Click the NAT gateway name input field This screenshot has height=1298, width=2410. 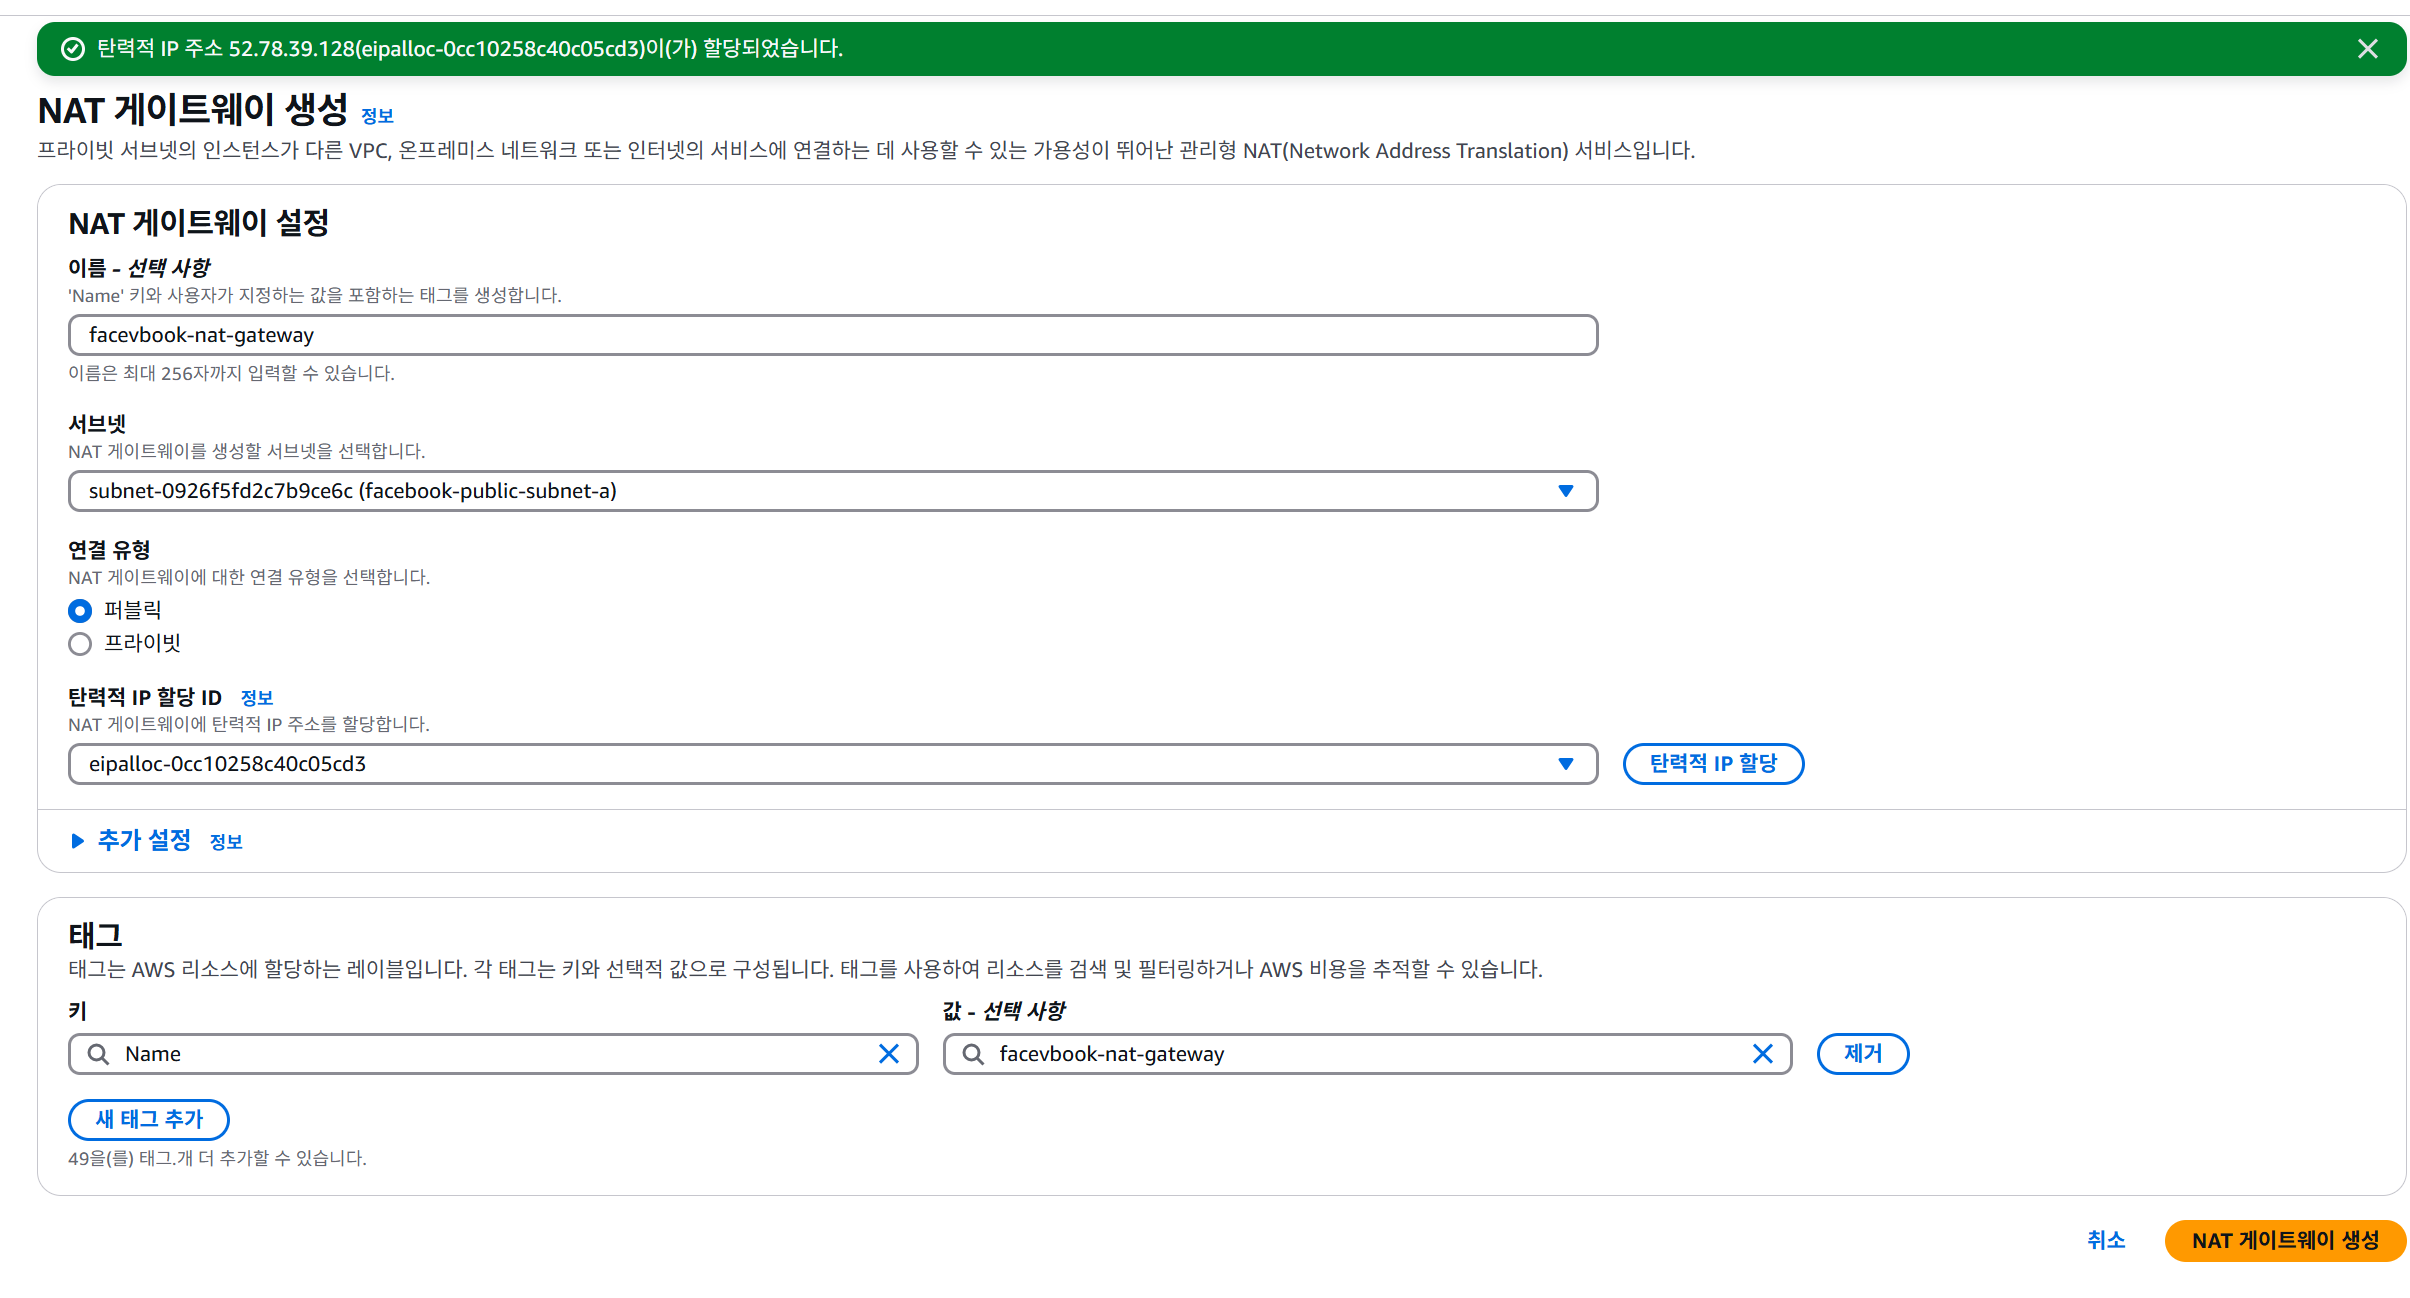click(x=832, y=335)
